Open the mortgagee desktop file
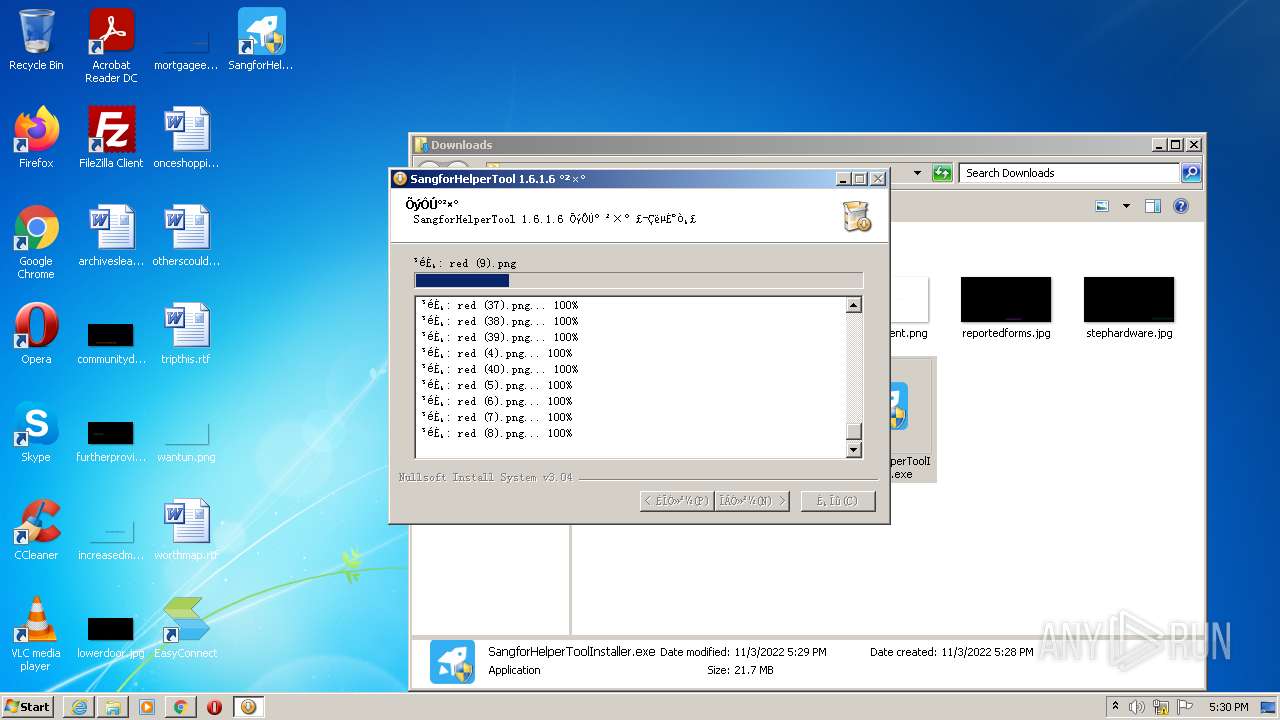 (186, 46)
